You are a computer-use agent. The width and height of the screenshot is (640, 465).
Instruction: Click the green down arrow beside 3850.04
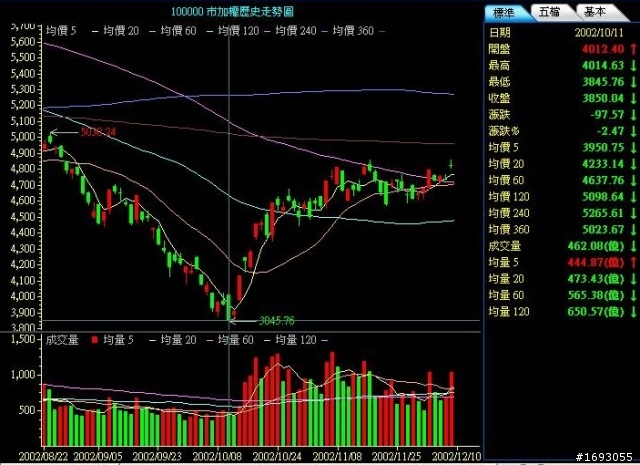(x=633, y=98)
